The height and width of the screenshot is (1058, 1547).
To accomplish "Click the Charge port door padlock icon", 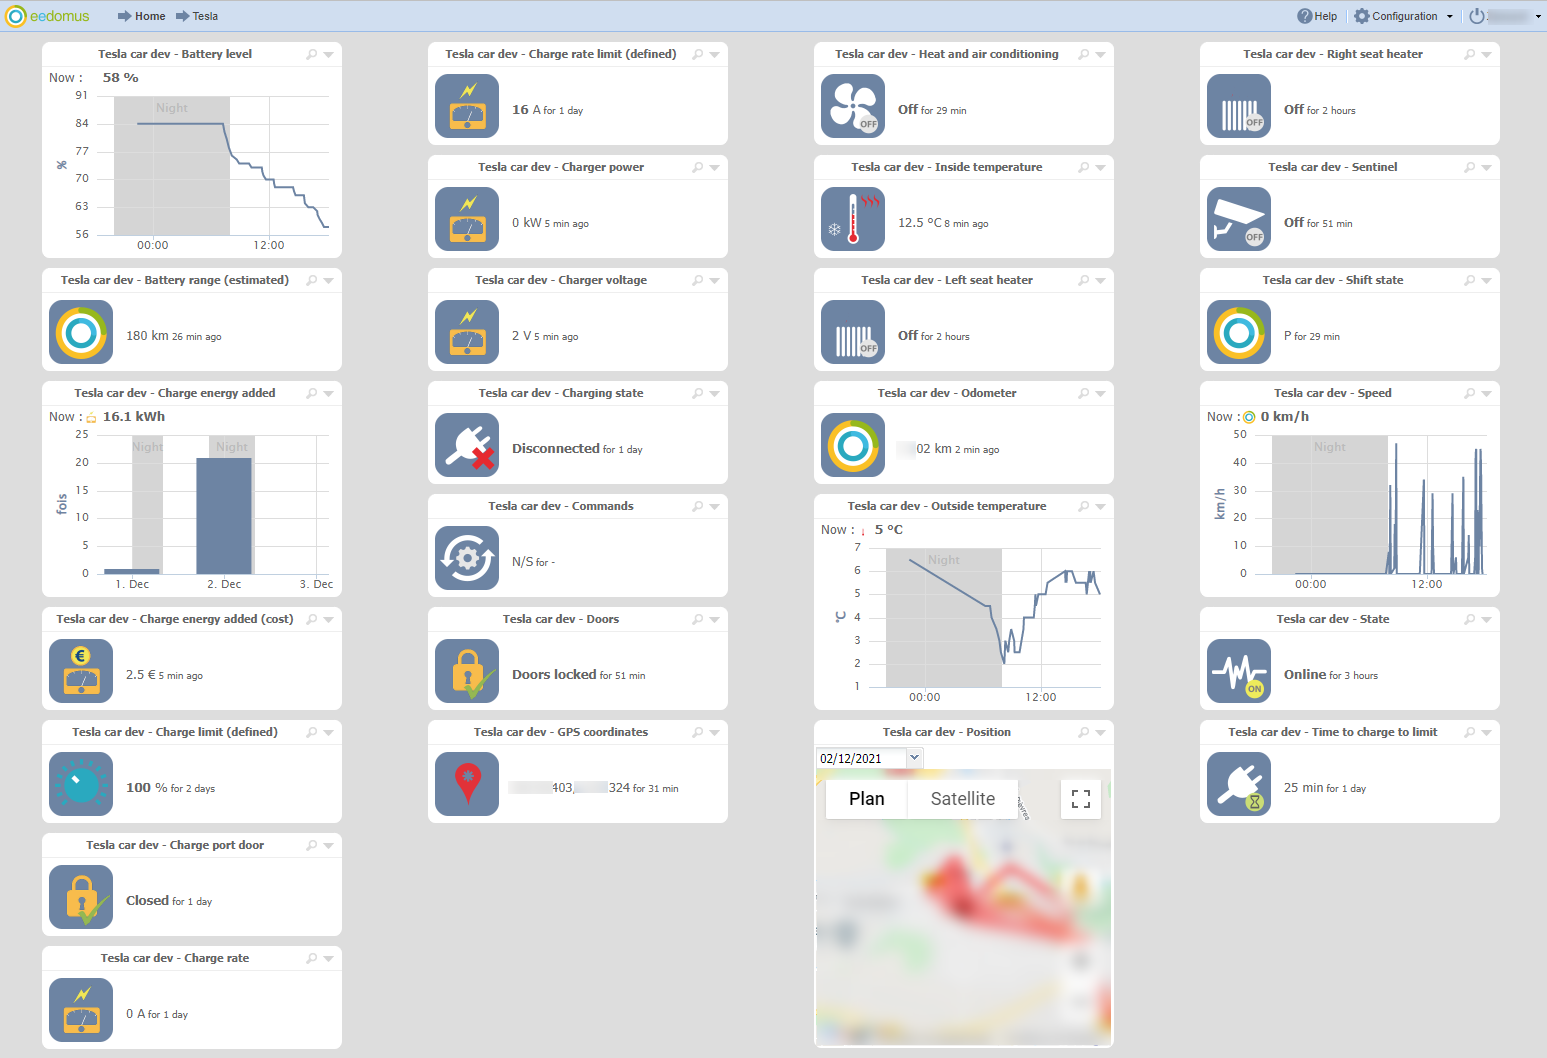I will (x=81, y=897).
